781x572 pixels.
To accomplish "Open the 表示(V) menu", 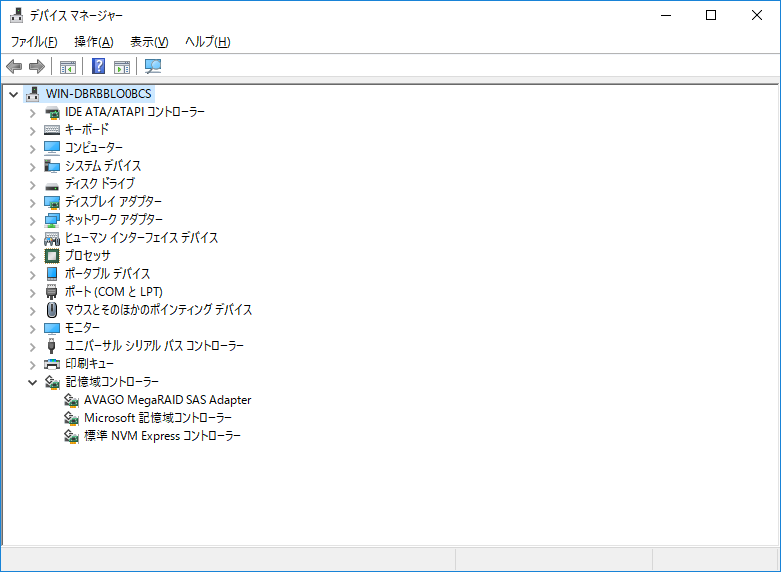I will click(x=149, y=42).
